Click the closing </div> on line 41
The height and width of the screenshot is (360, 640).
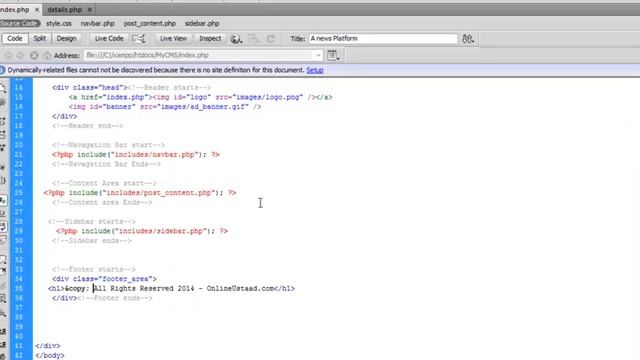[x=47, y=346]
